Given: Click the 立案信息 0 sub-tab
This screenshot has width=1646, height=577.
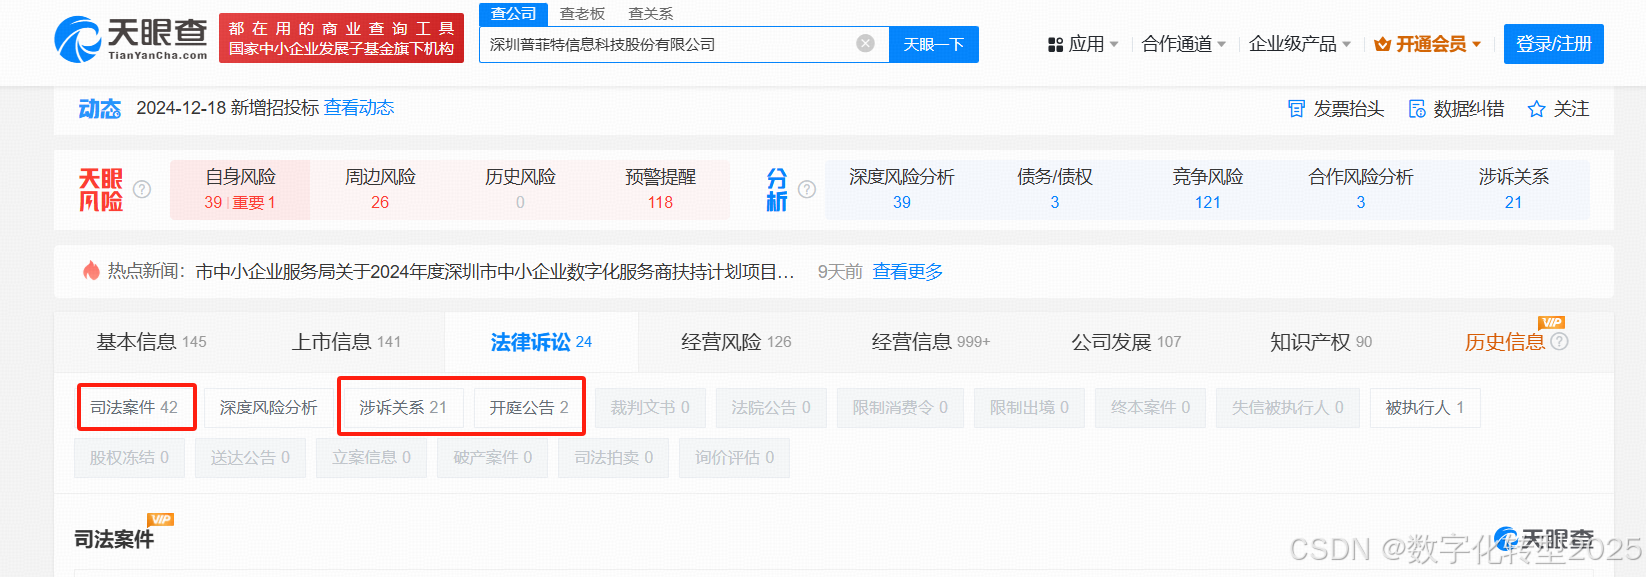Looking at the screenshot, I should click(372, 457).
